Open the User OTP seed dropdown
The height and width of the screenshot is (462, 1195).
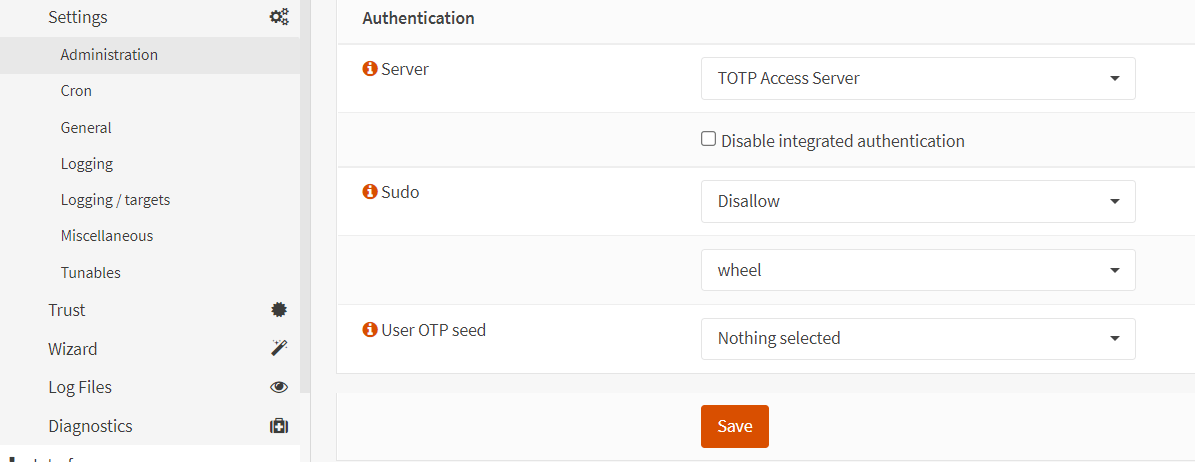[918, 339]
